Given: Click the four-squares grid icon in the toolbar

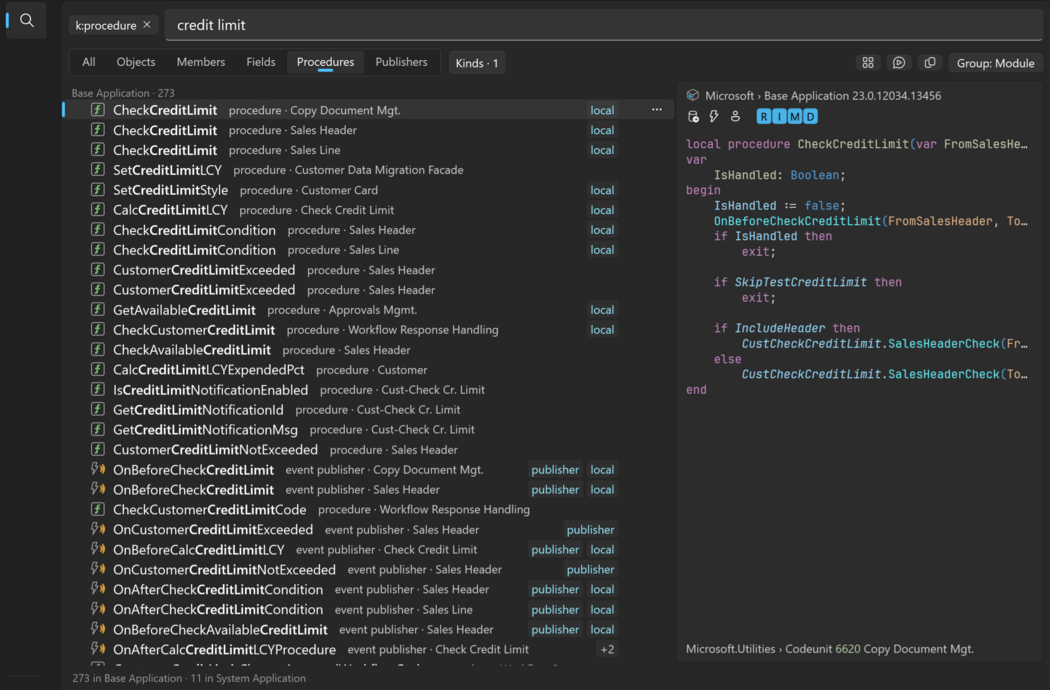Looking at the screenshot, I should click(868, 63).
